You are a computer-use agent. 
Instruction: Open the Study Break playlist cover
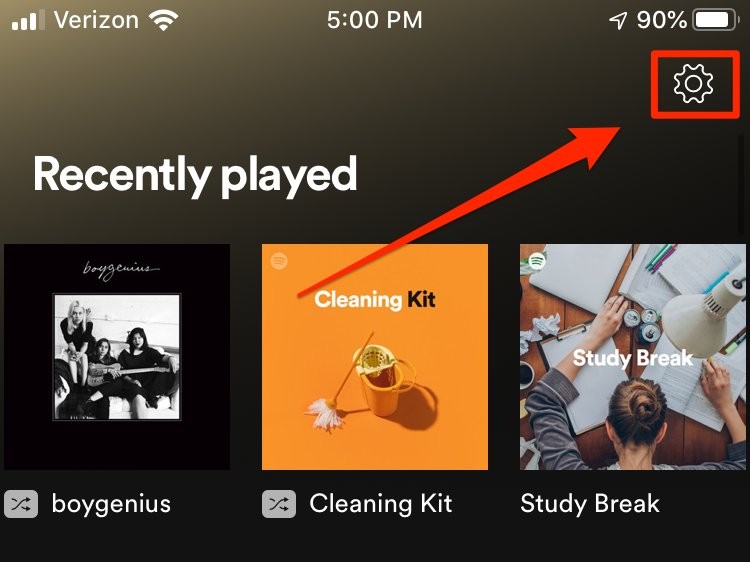click(633, 357)
